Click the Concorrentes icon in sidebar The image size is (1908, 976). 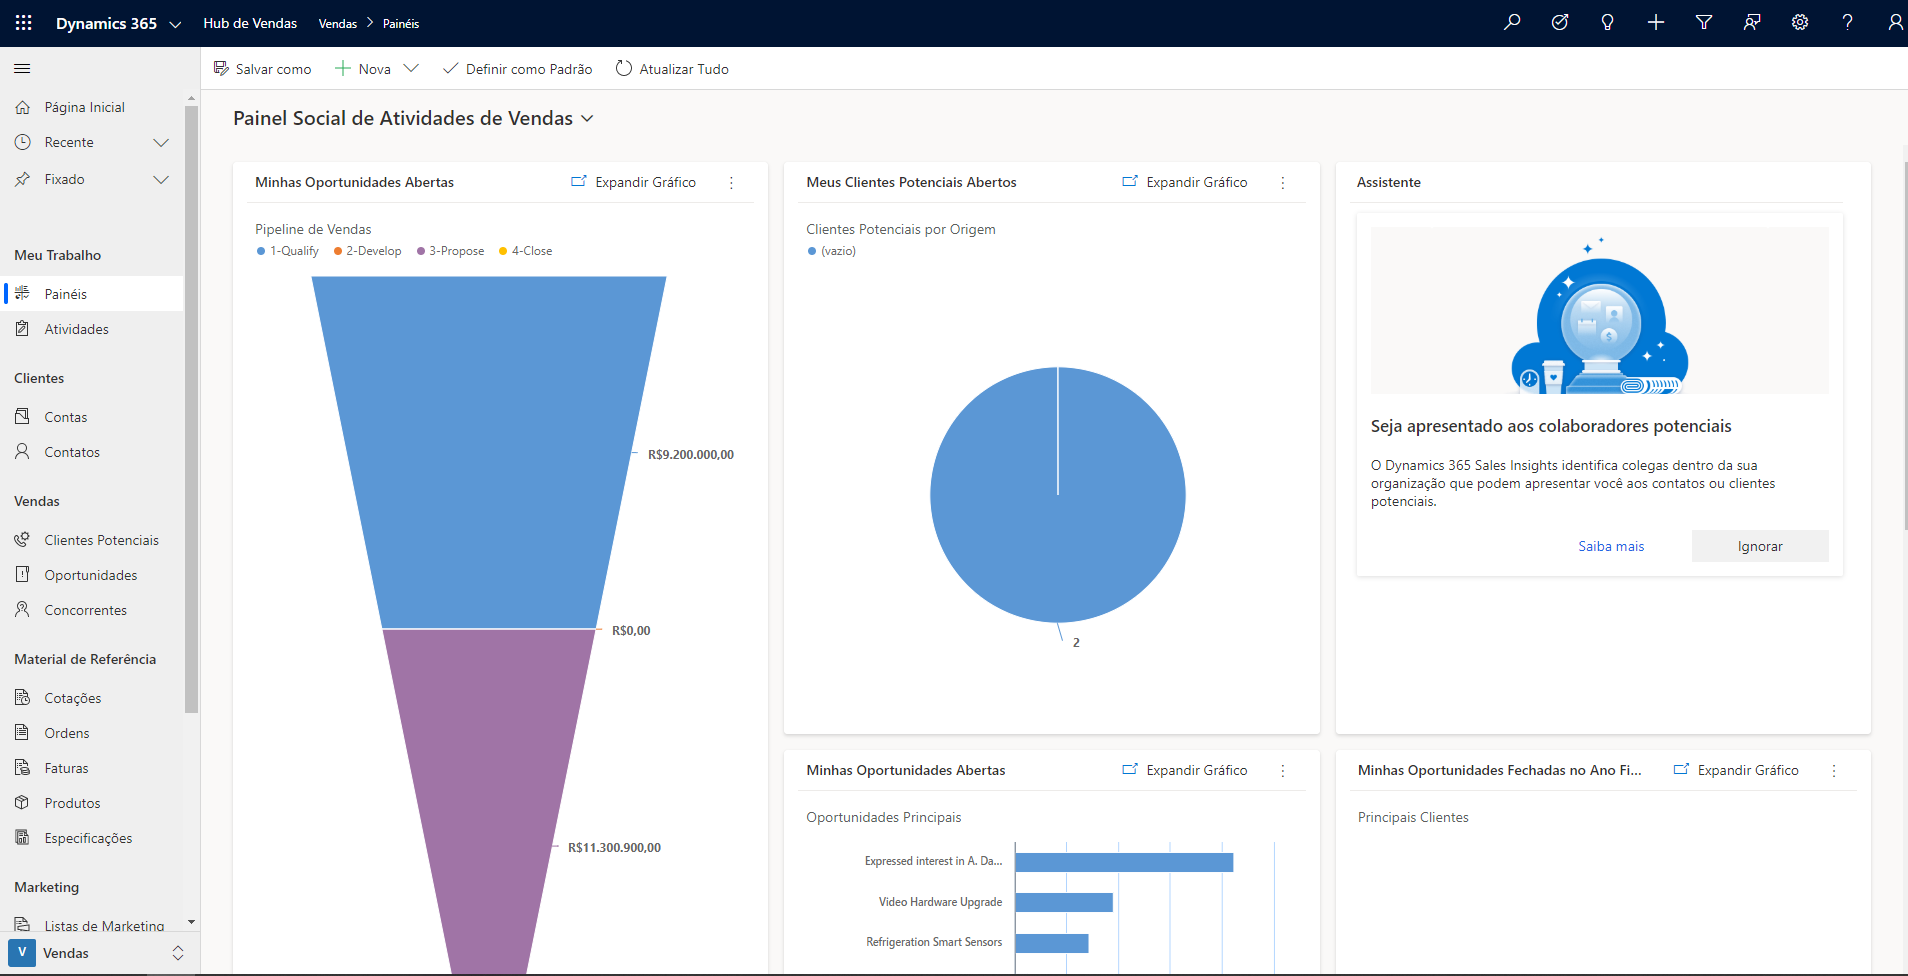point(22,609)
